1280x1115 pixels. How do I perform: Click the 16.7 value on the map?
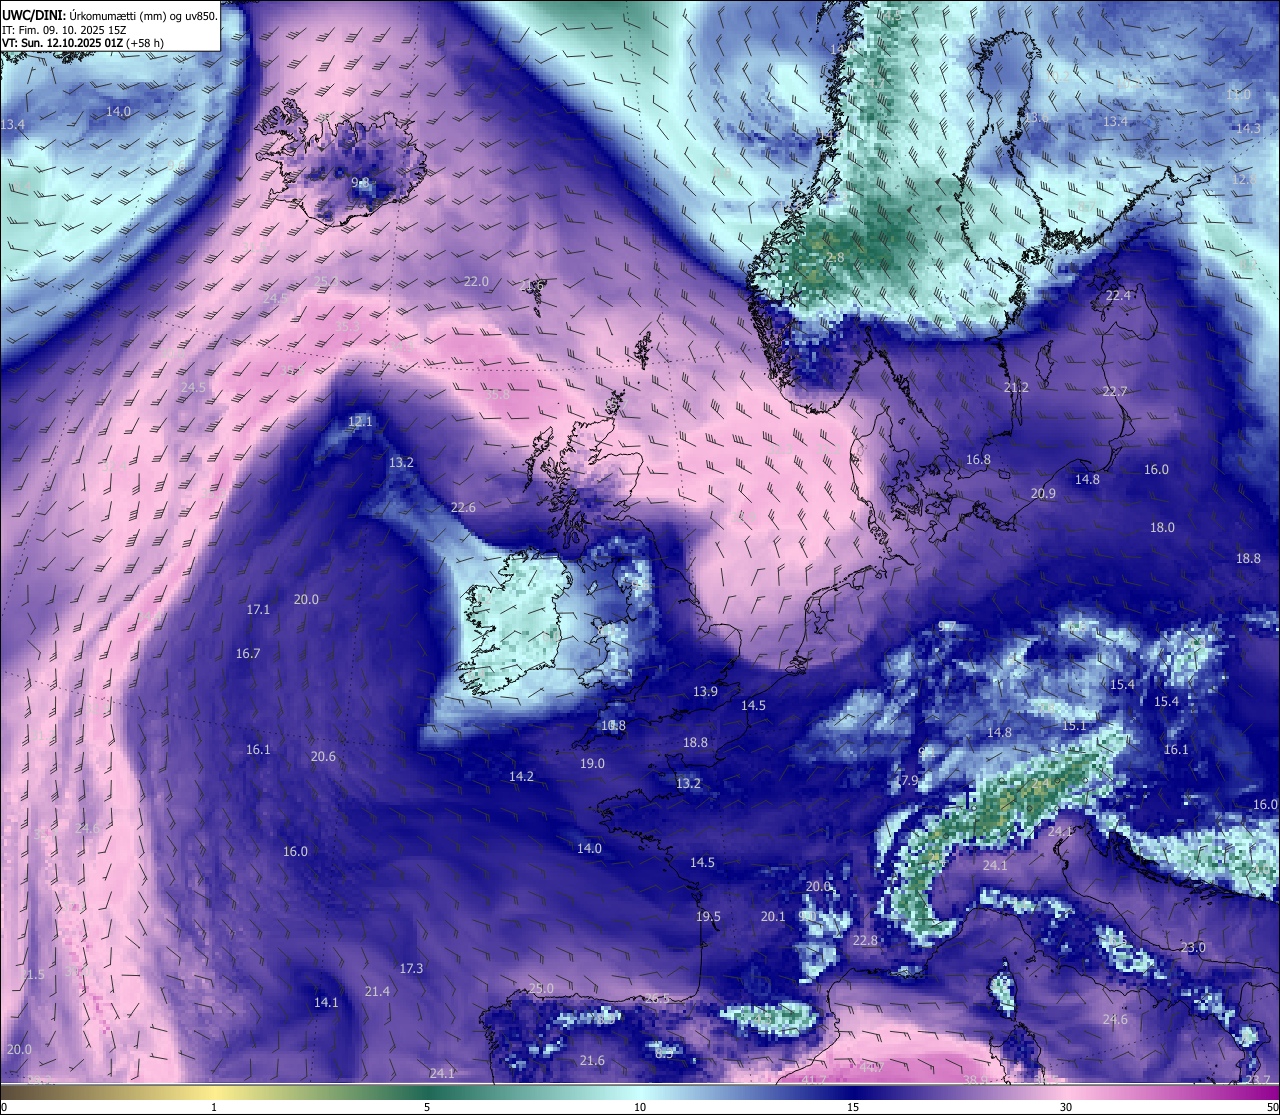(248, 654)
